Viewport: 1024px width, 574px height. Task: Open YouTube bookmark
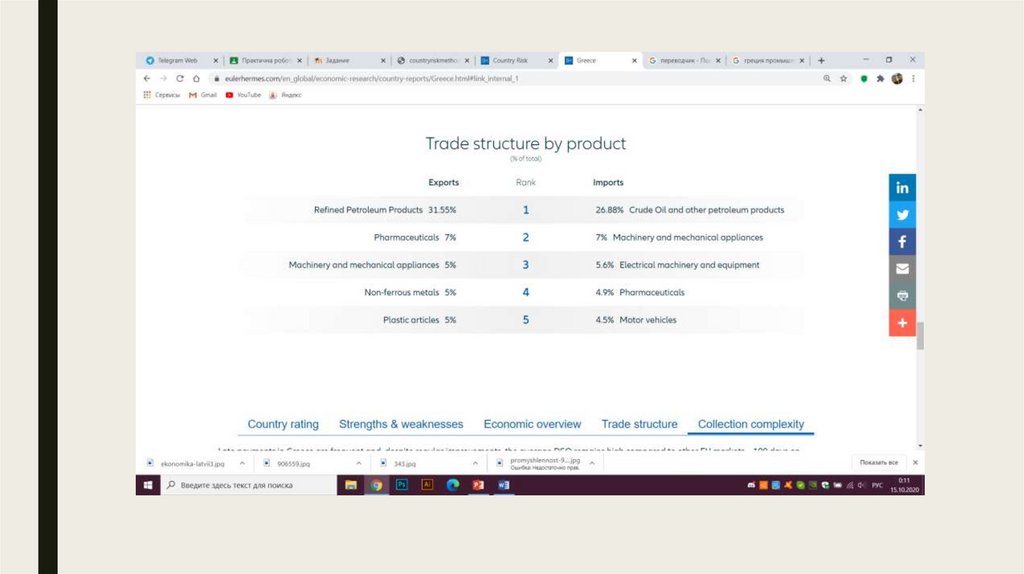[x=243, y=95]
